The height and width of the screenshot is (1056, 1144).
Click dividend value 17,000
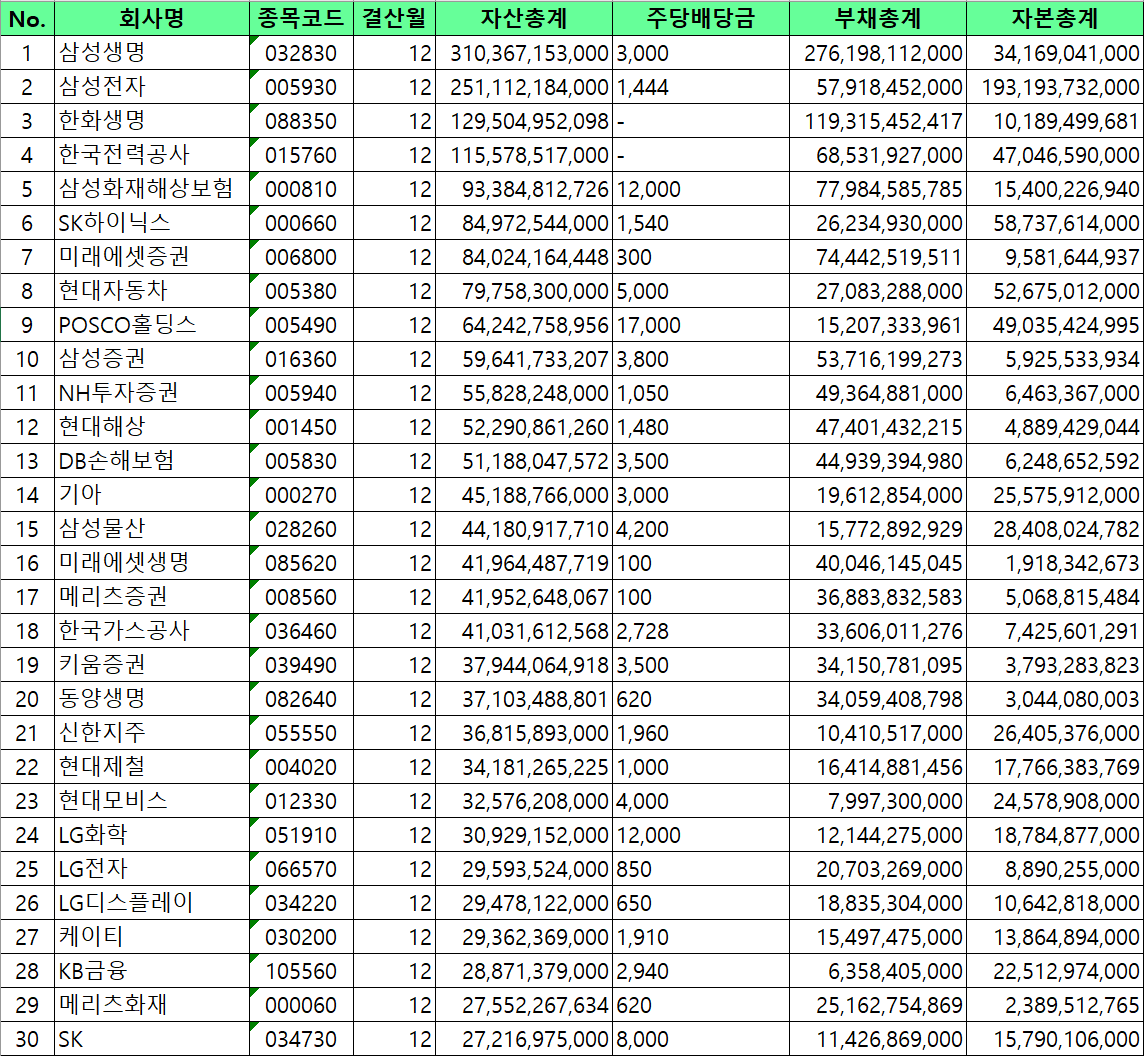[700, 325]
